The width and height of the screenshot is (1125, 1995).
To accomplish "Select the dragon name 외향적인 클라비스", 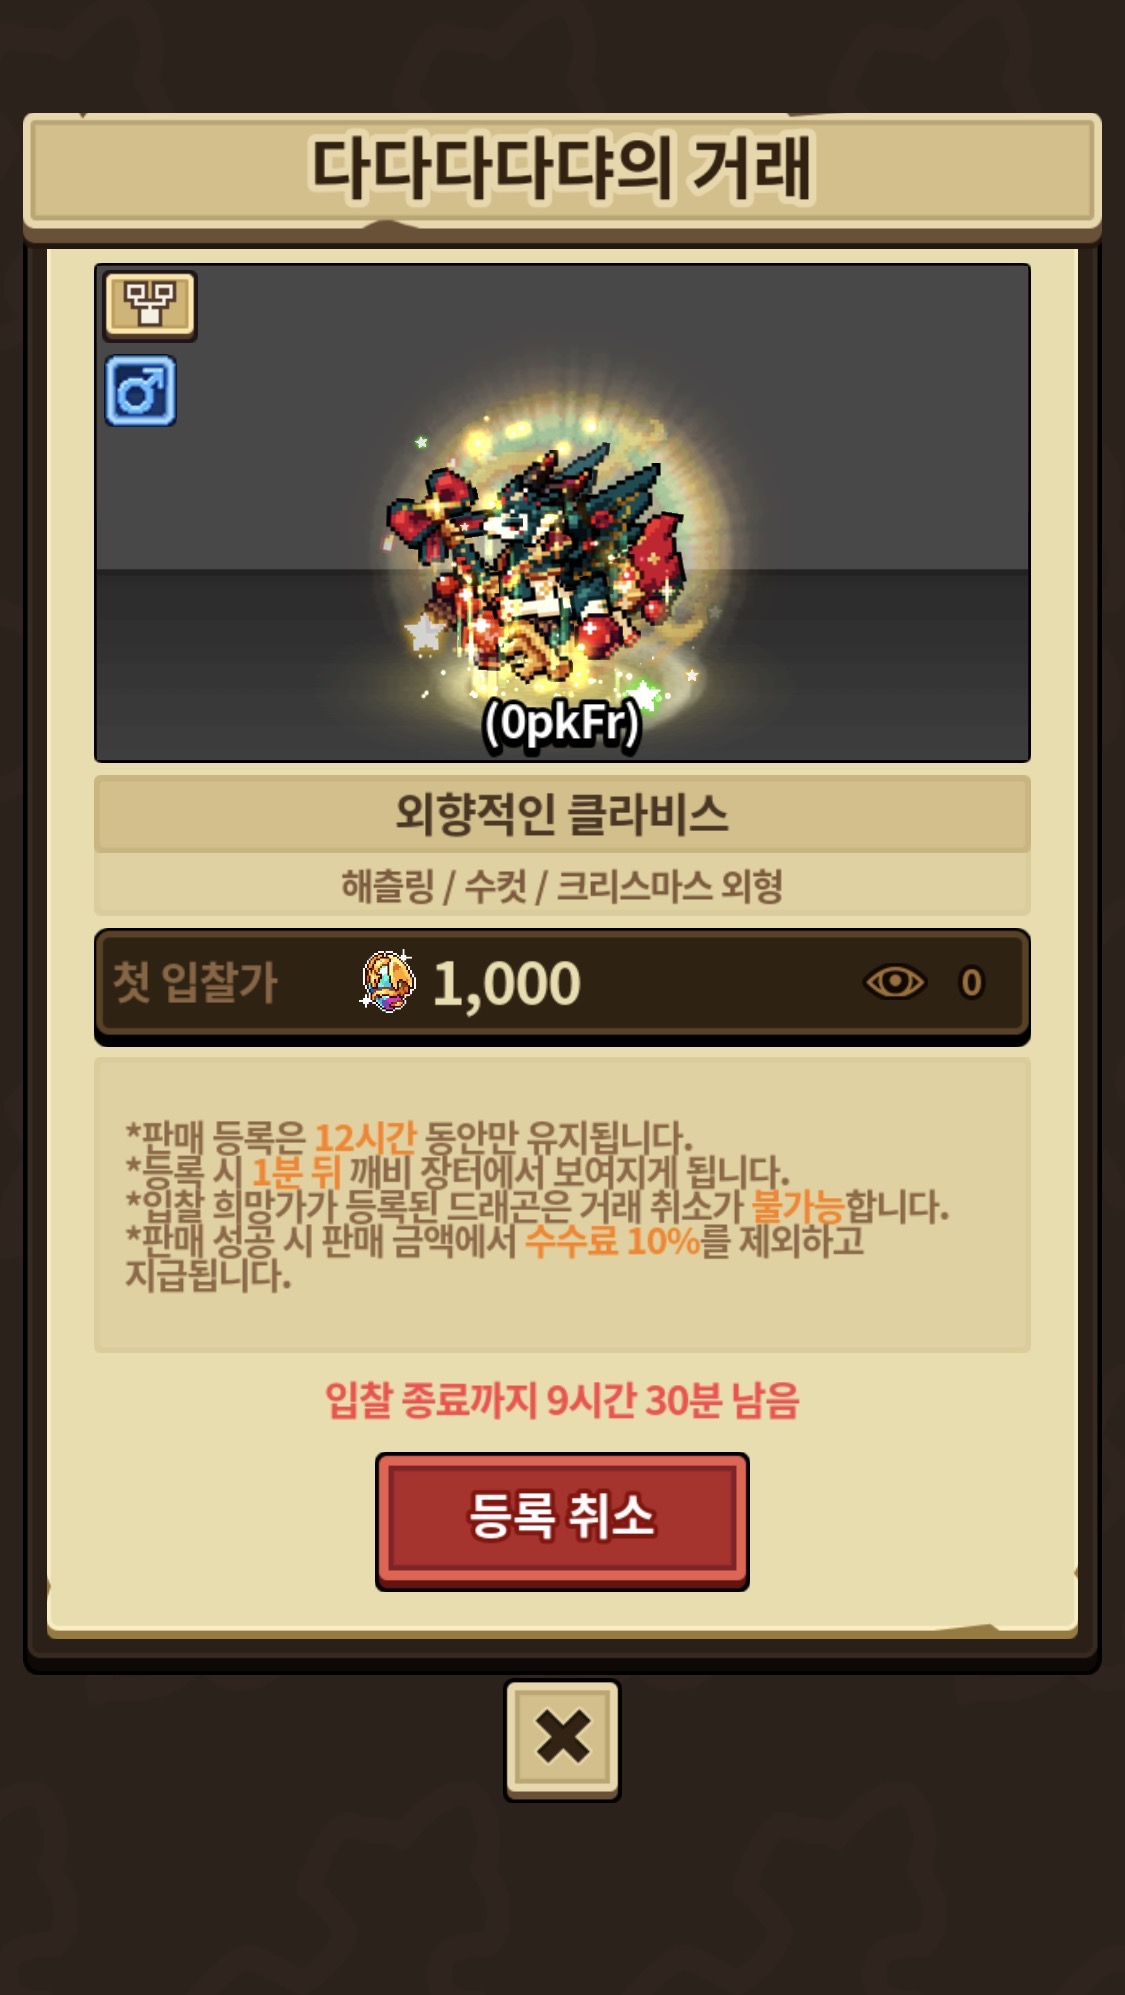I will (562, 813).
